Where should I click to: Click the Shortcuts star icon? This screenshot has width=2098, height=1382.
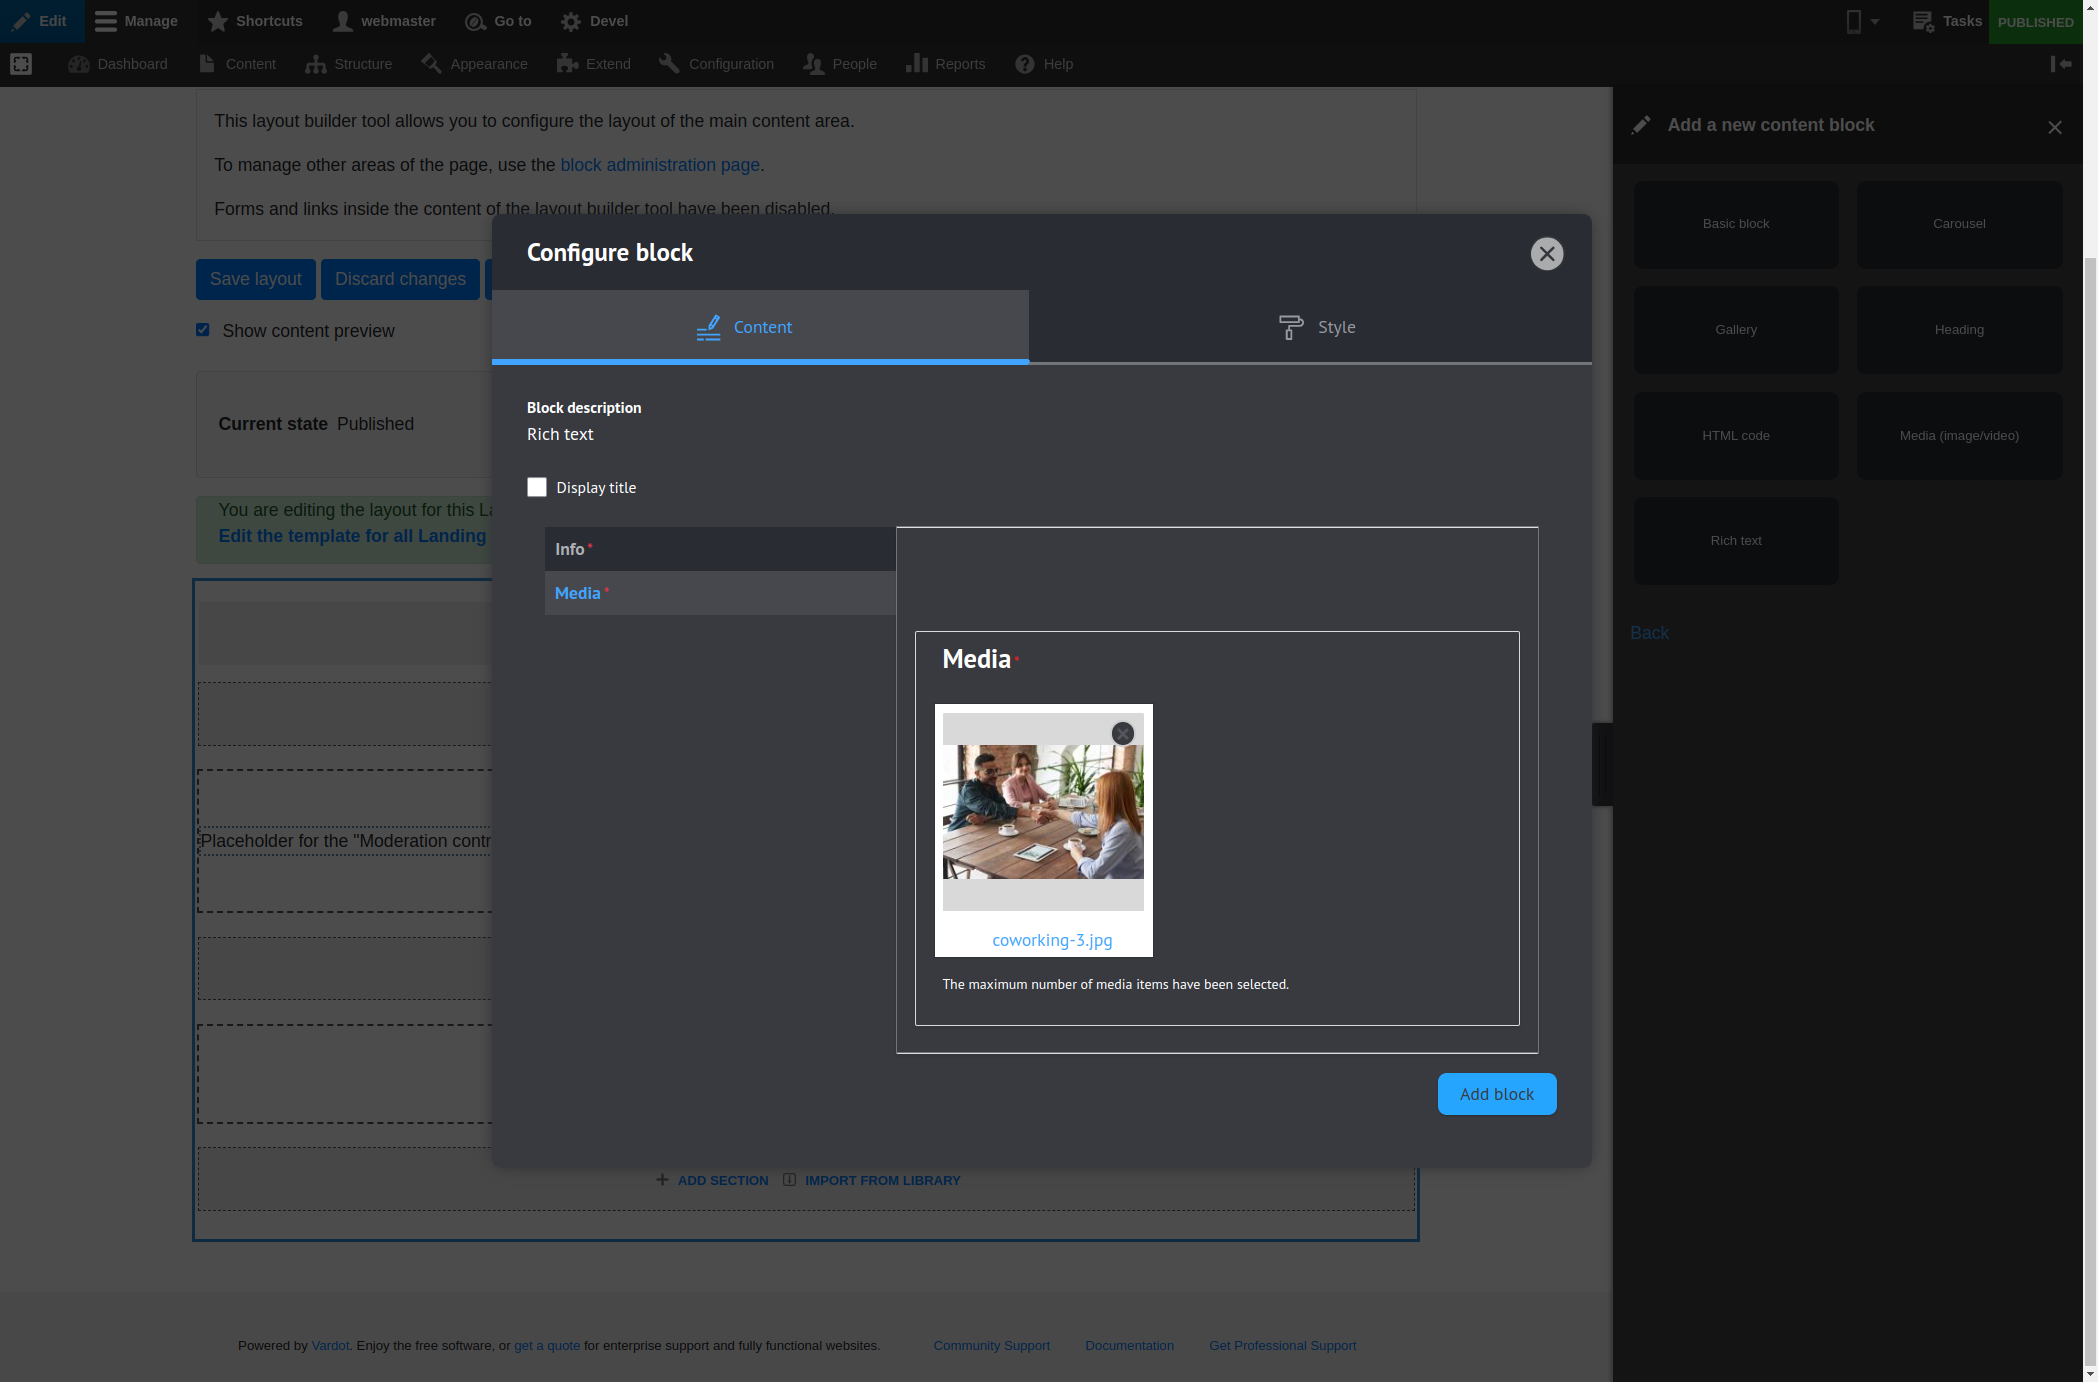pos(218,21)
